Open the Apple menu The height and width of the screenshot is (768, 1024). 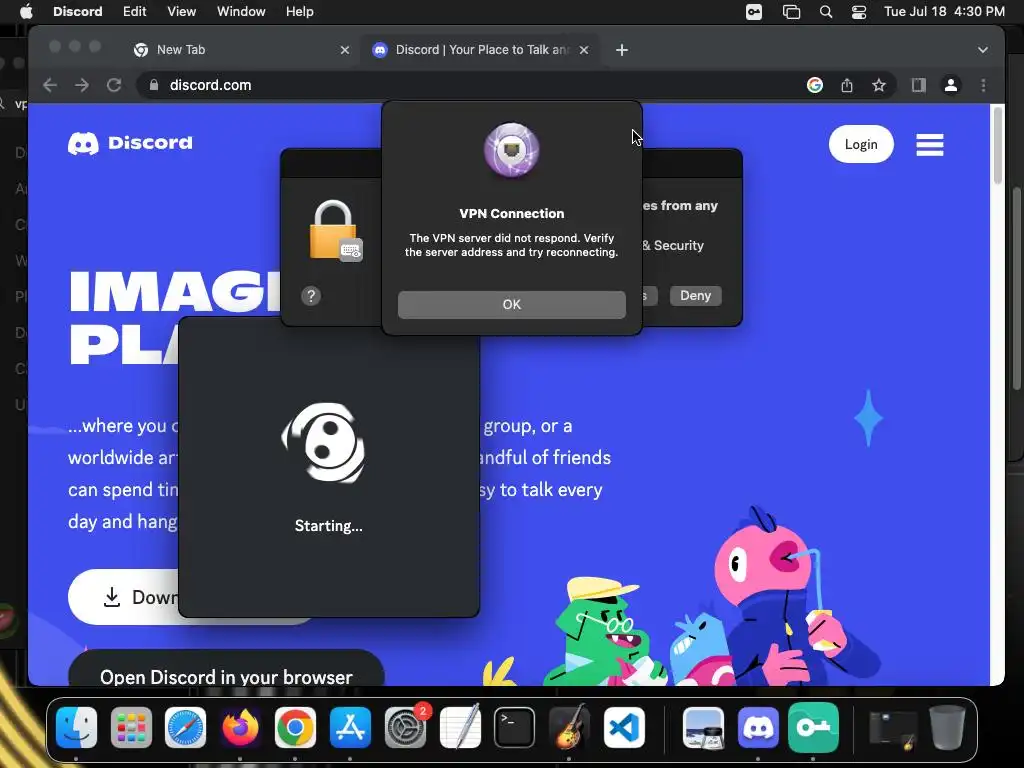(26, 12)
